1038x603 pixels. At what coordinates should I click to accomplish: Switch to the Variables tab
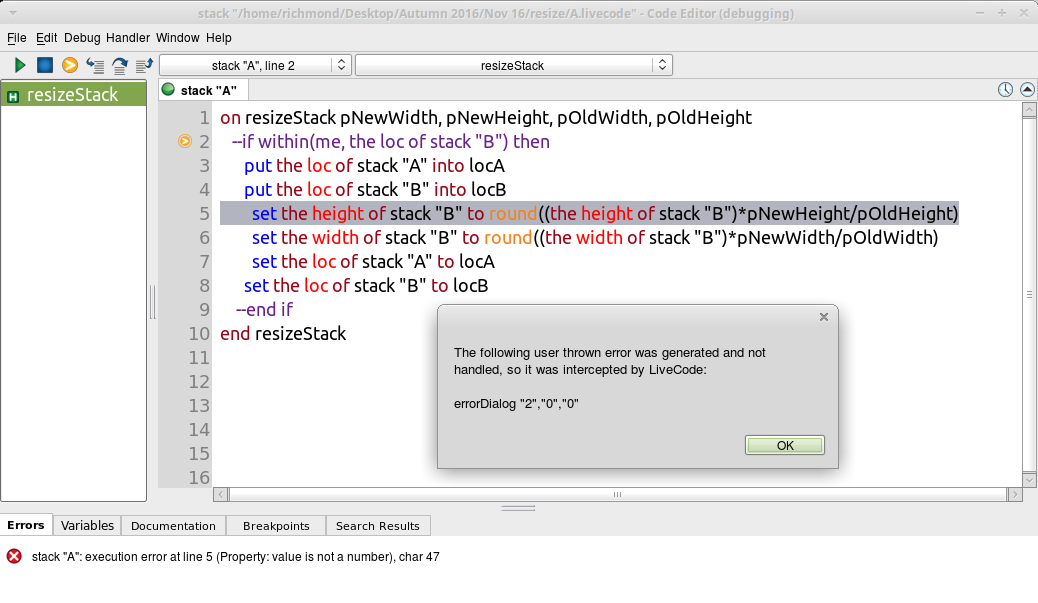click(87, 525)
